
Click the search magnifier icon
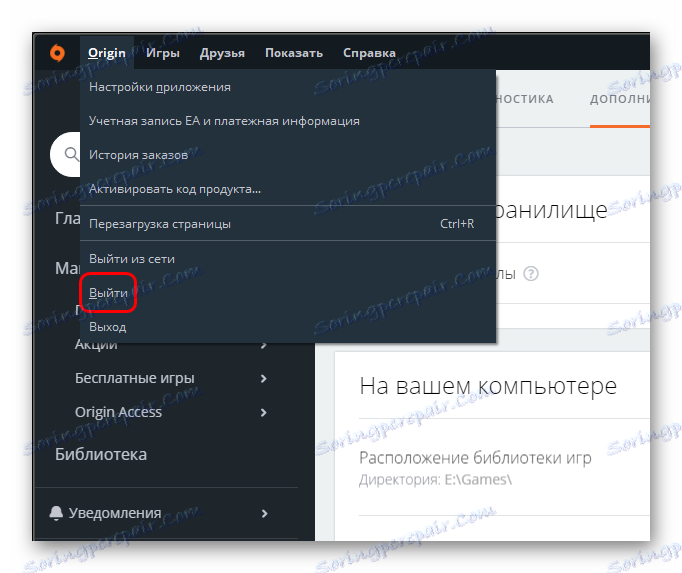[x=71, y=154]
